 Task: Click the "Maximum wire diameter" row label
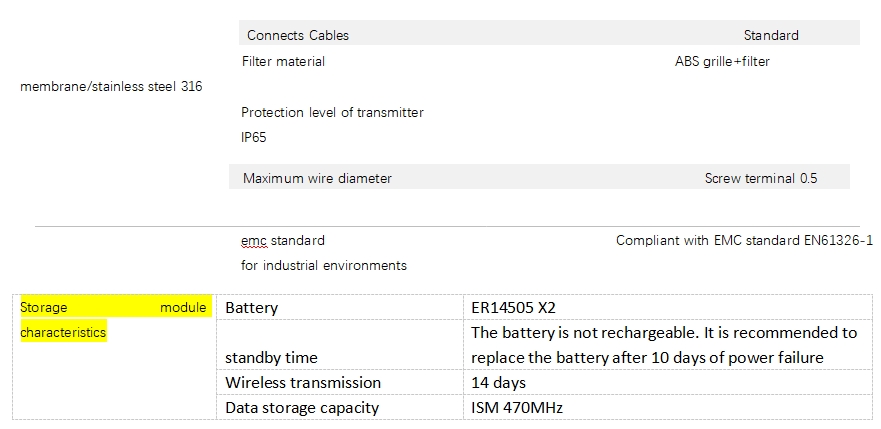pyautogui.click(x=317, y=178)
